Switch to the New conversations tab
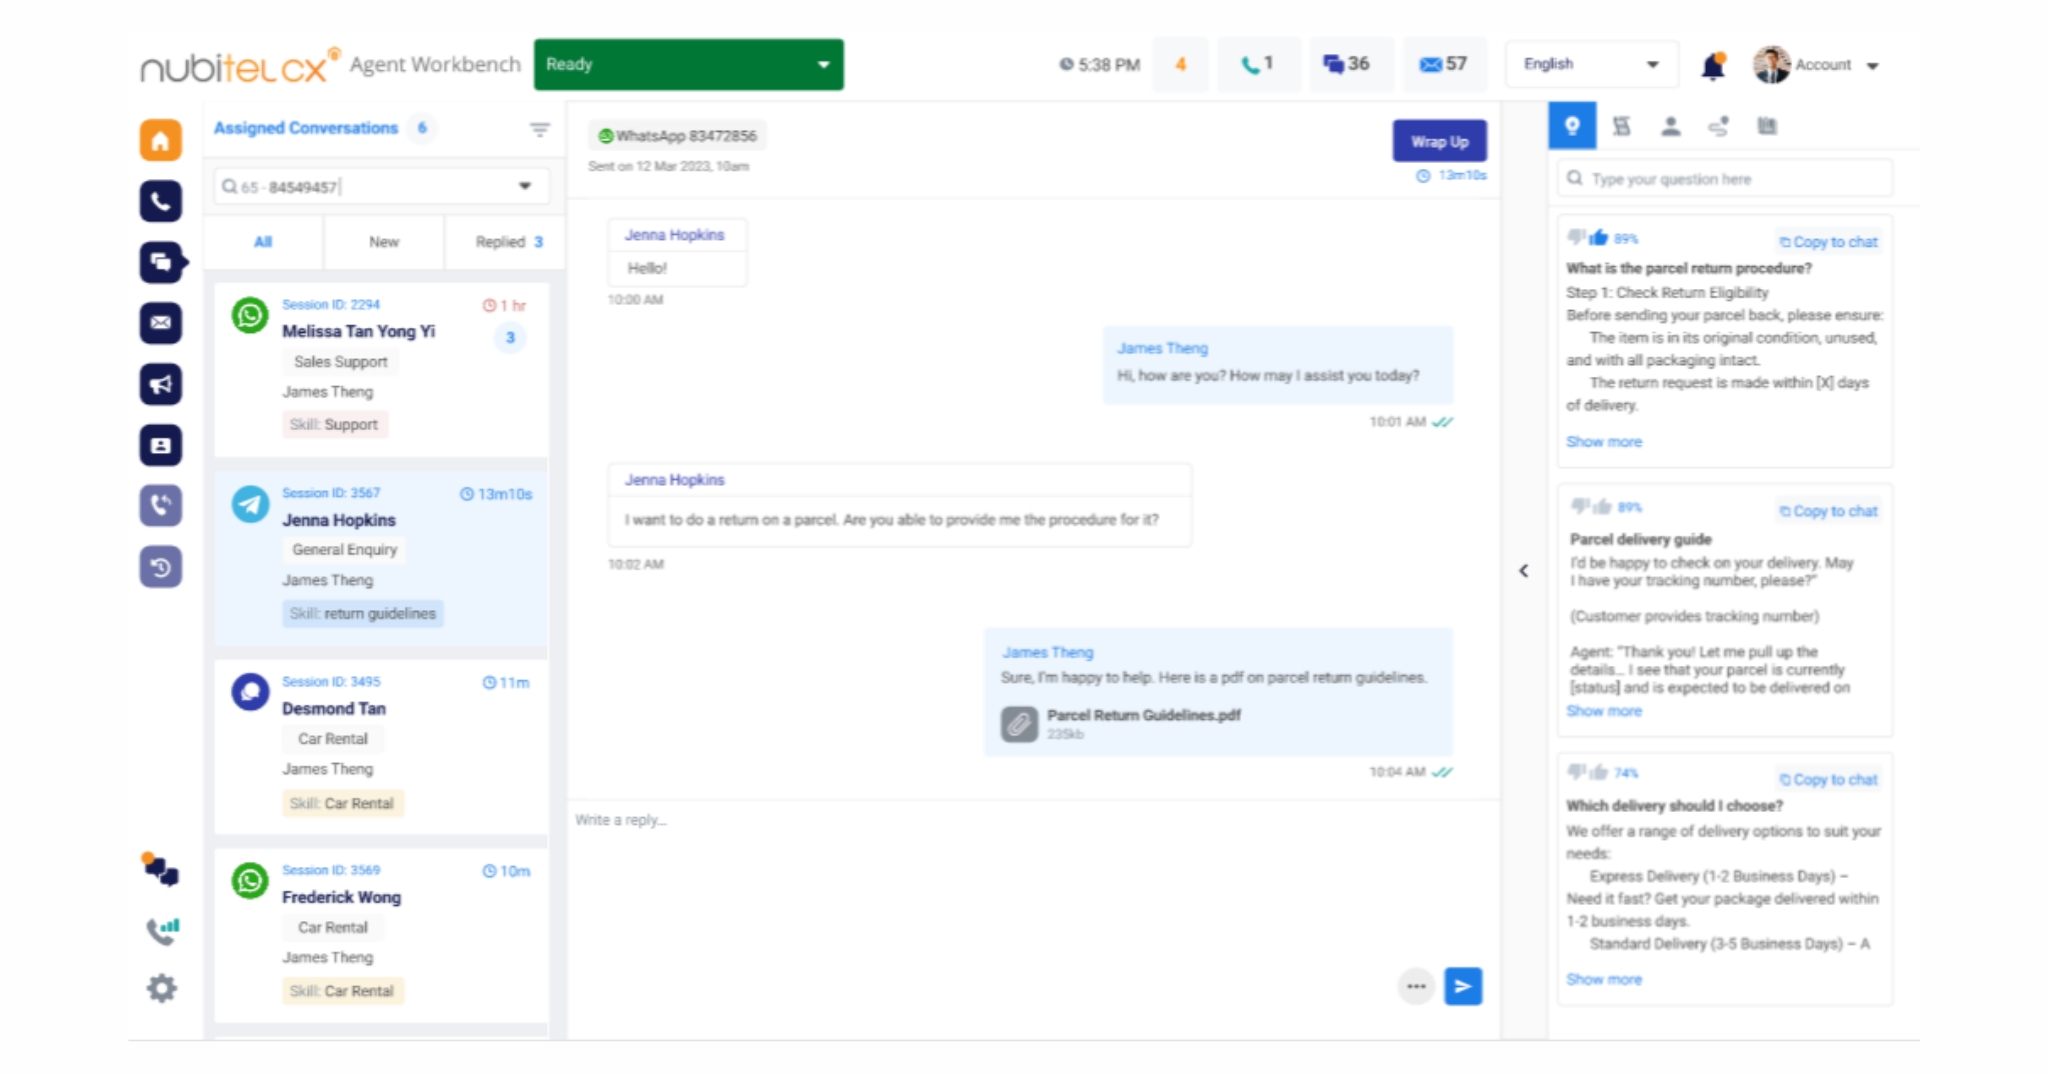 click(383, 241)
